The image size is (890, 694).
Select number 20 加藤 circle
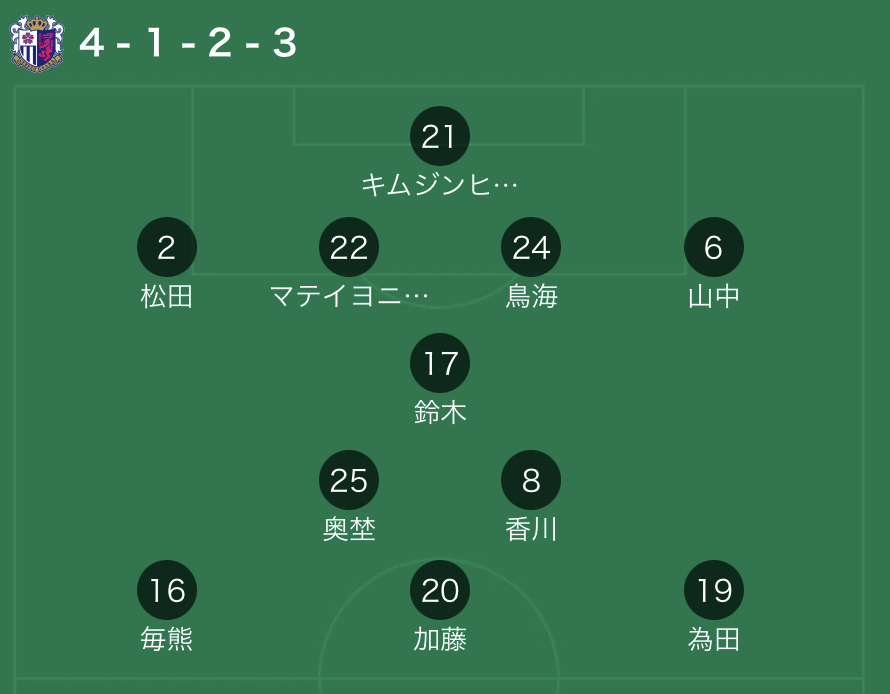click(440, 590)
